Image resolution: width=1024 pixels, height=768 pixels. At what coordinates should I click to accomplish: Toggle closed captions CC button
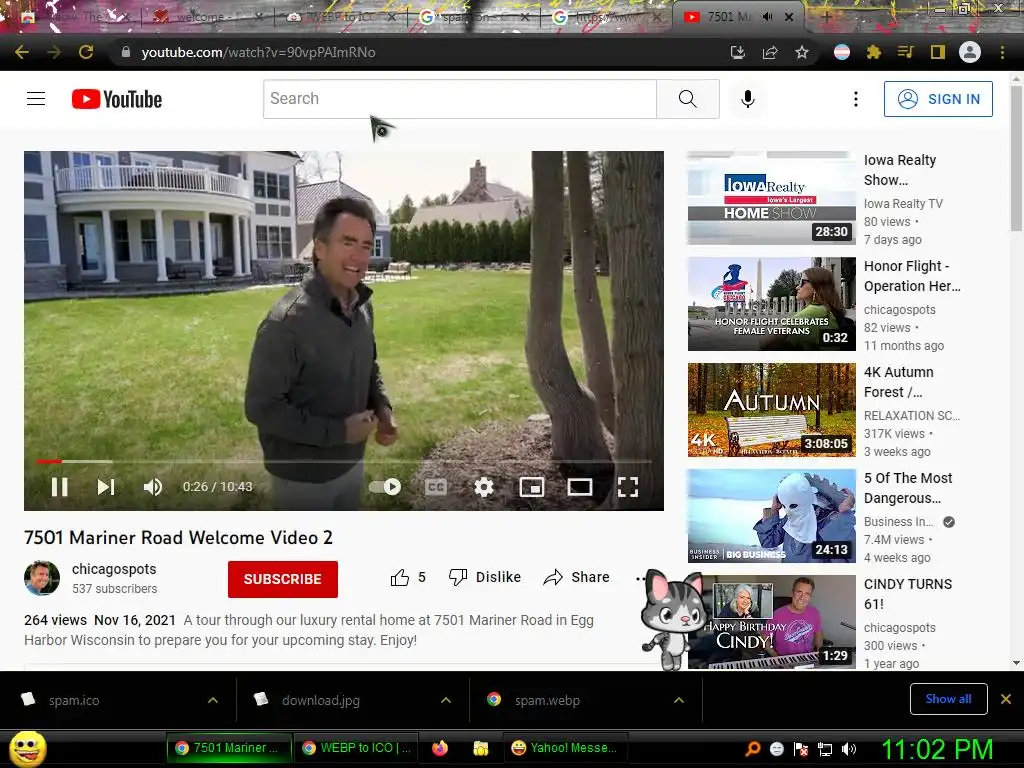436,487
